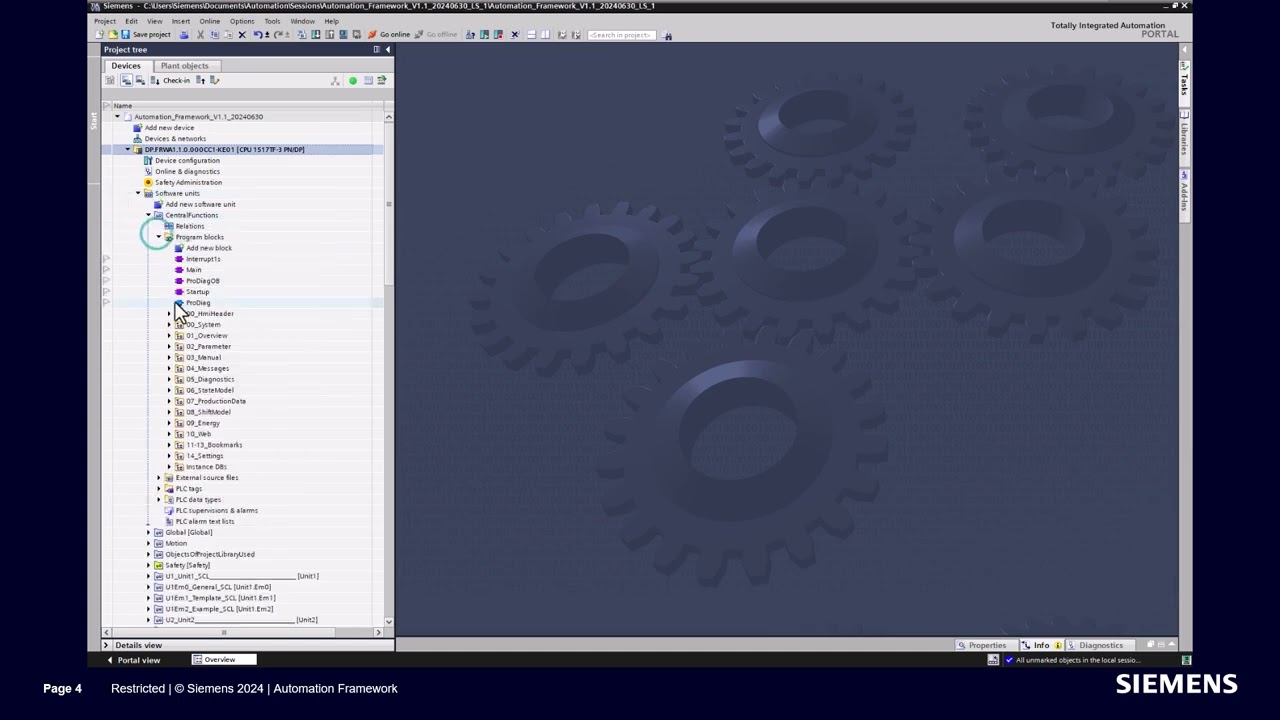Open the Project menu
Viewport: 1280px width, 720px height.
pos(105,21)
